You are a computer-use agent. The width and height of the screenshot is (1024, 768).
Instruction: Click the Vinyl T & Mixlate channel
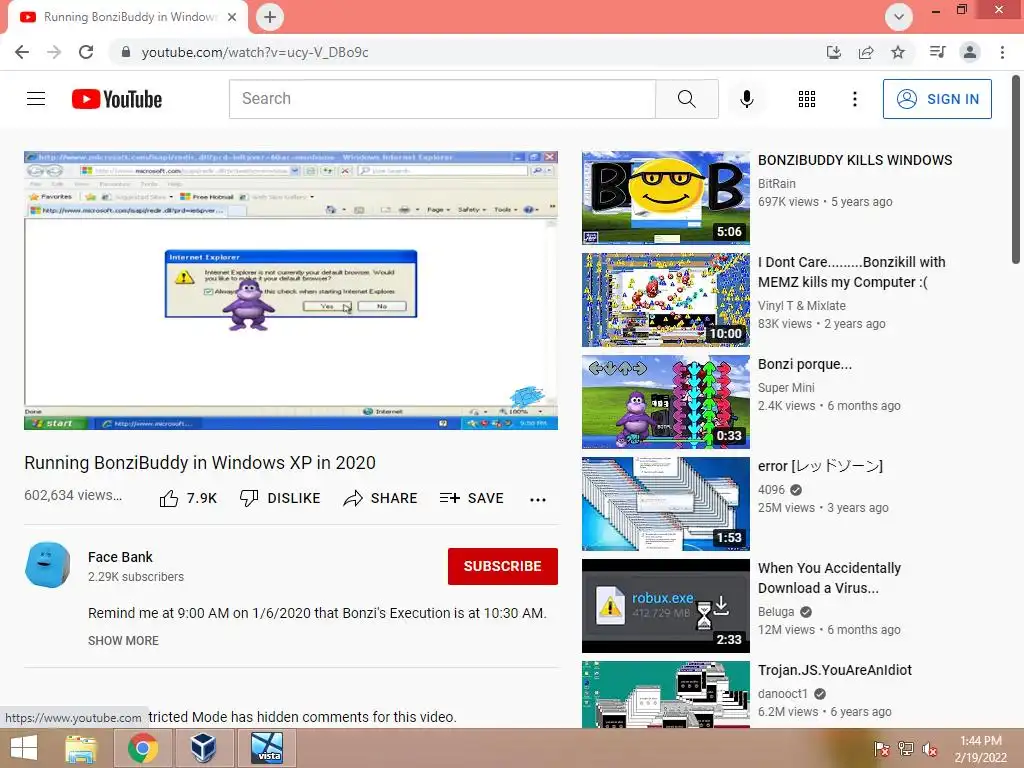click(801, 306)
